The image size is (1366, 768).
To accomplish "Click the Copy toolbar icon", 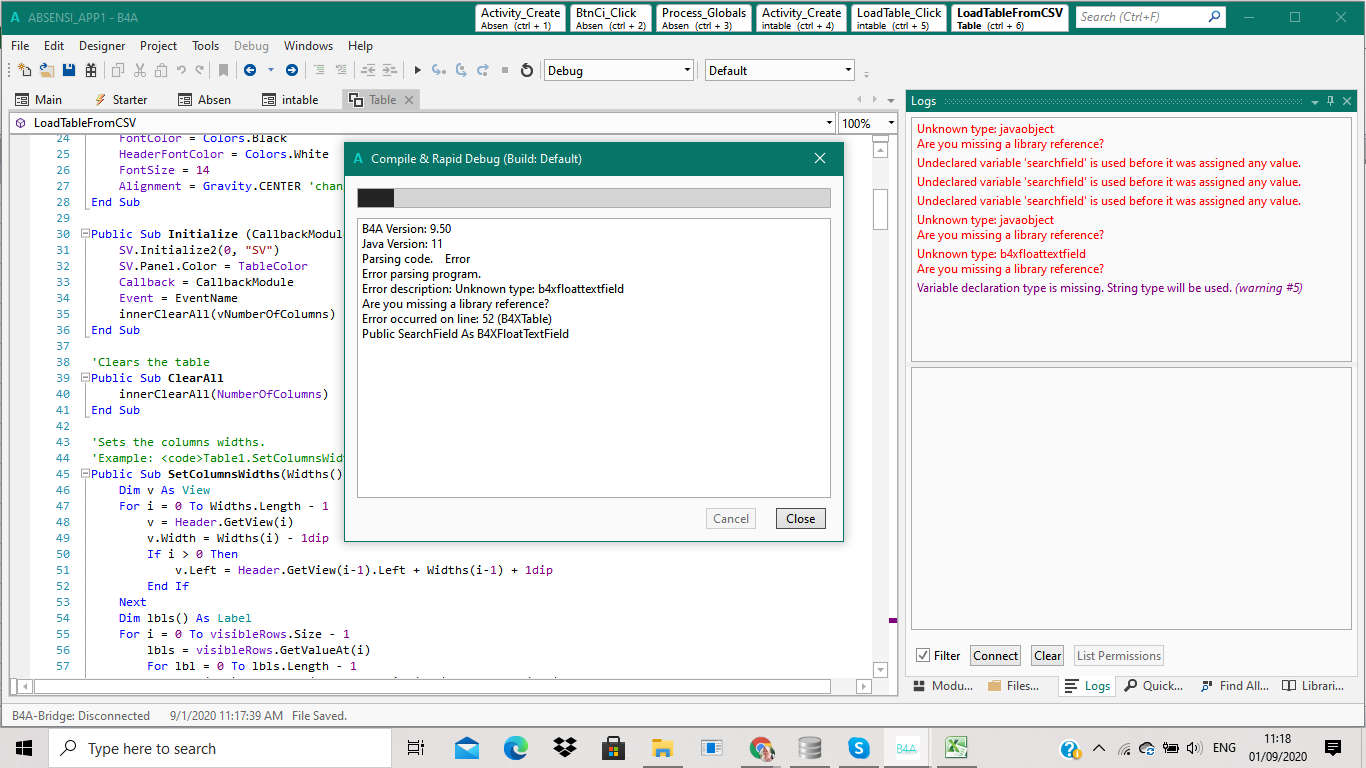I will pyautogui.click(x=118, y=70).
